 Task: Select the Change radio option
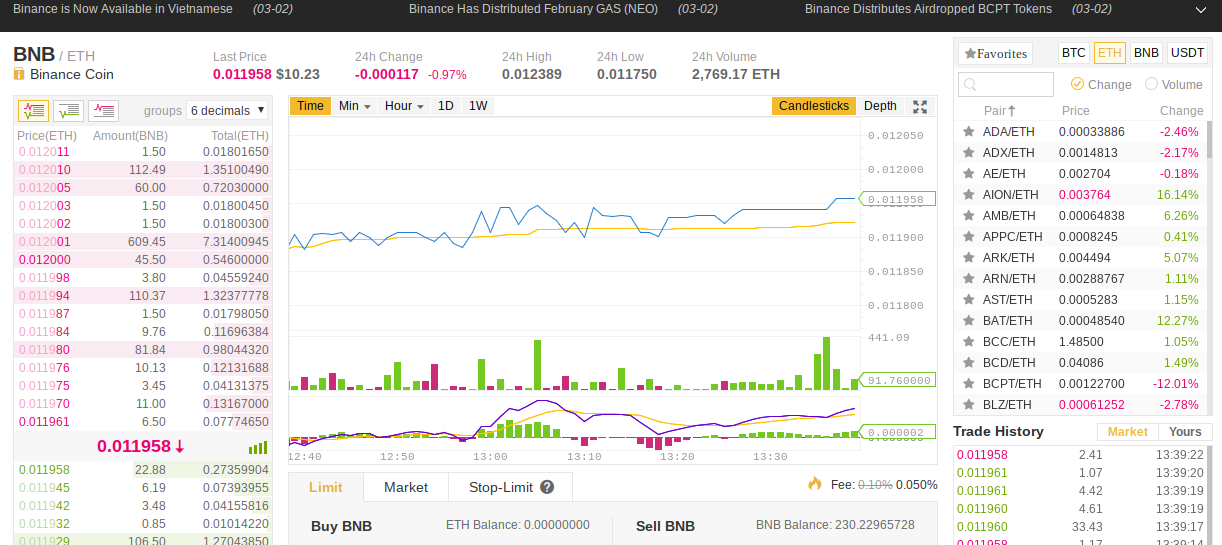(x=1077, y=84)
